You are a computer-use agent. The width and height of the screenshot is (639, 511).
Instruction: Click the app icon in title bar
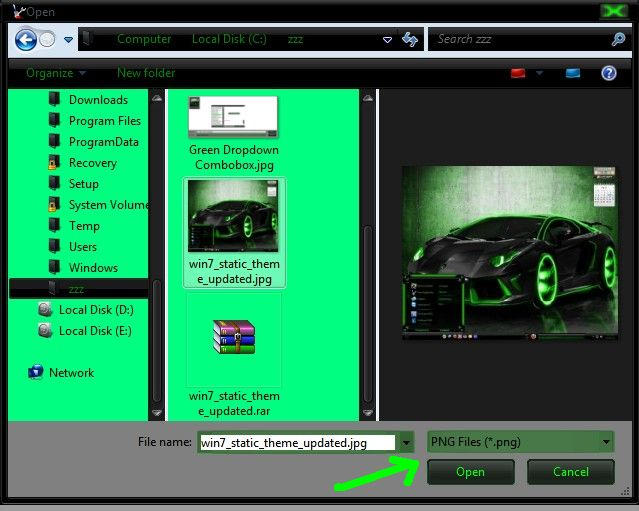18,11
